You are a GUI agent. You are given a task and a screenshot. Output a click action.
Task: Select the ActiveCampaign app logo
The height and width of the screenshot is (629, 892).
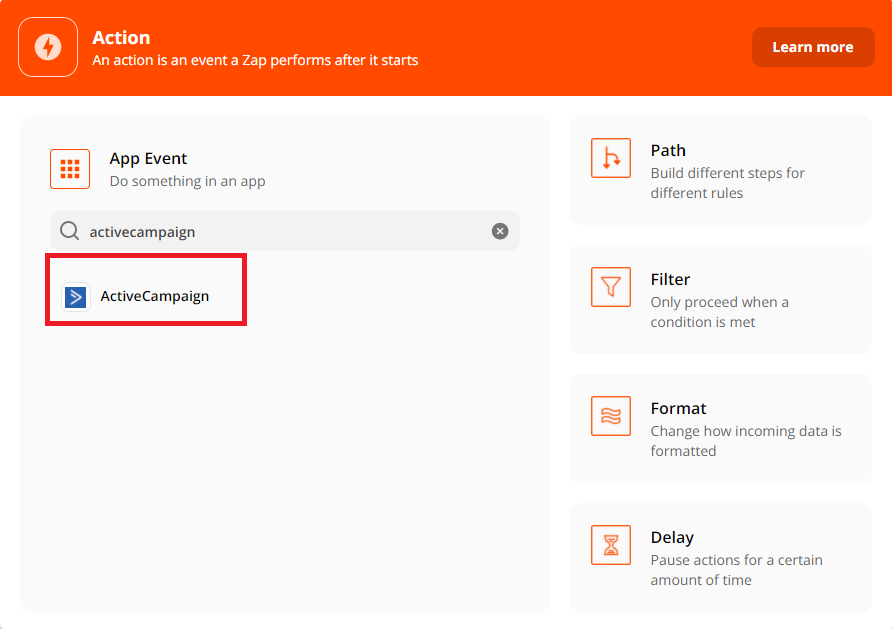(76, 296)
